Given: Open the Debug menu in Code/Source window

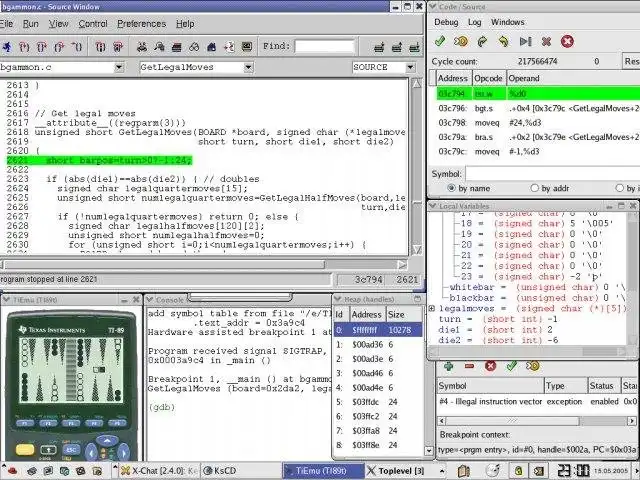Looking at the screenshot, I should tap(446, 22).
